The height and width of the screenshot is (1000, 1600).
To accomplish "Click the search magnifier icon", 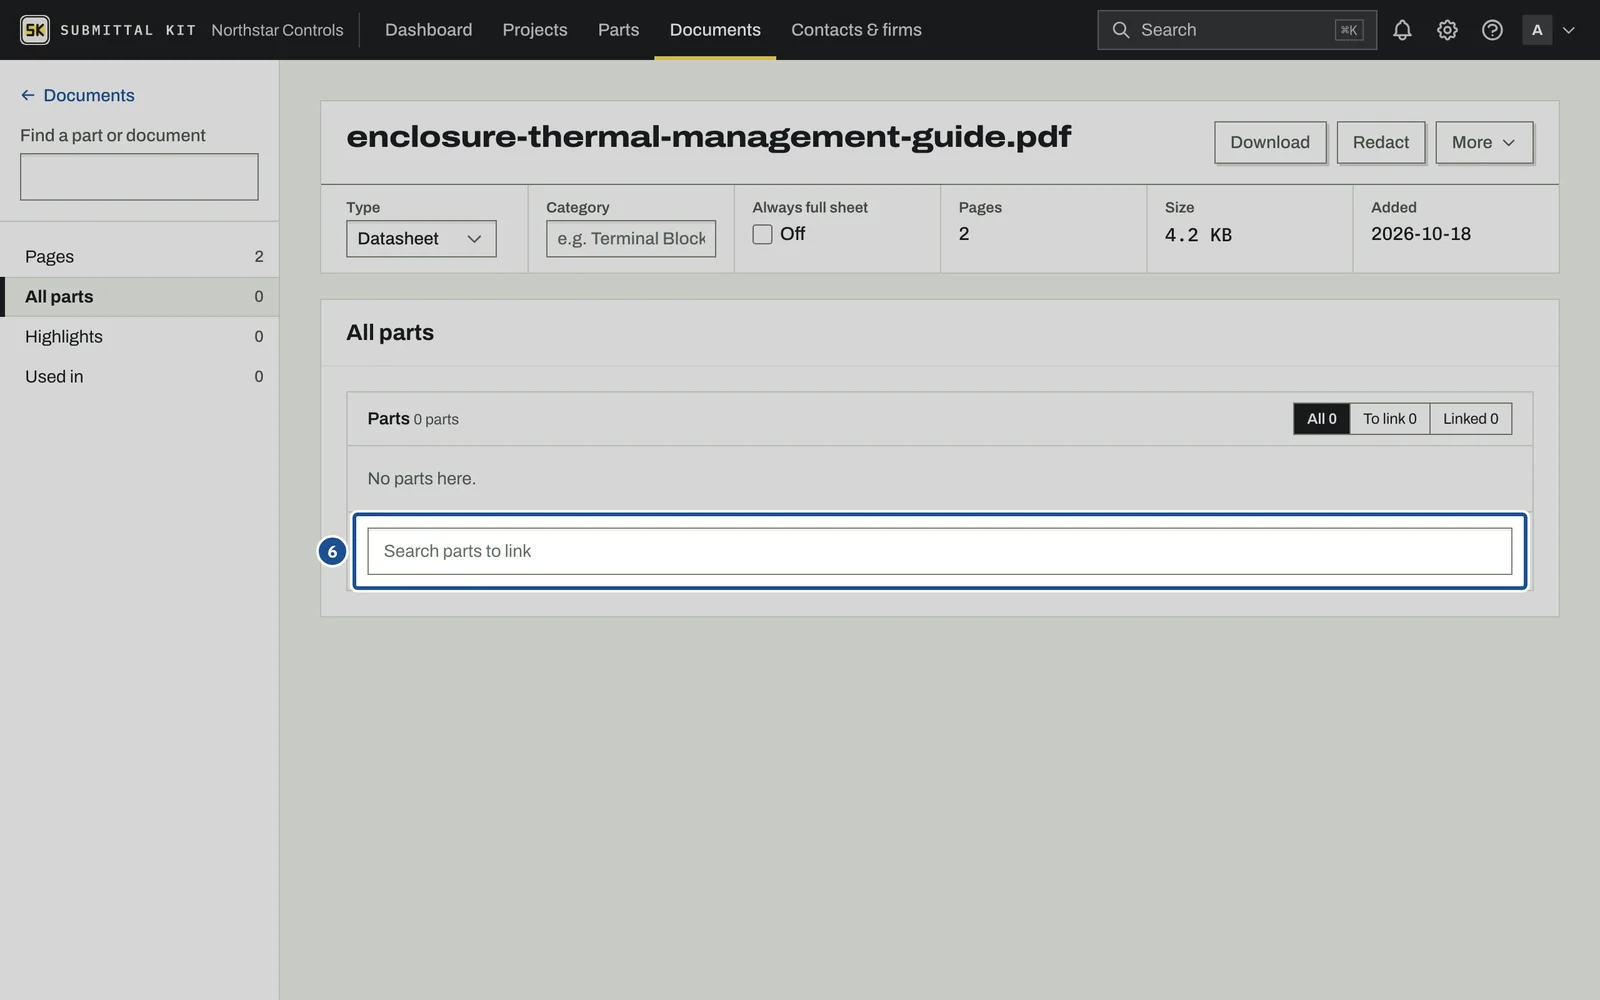I will (x=1121, y=30).
